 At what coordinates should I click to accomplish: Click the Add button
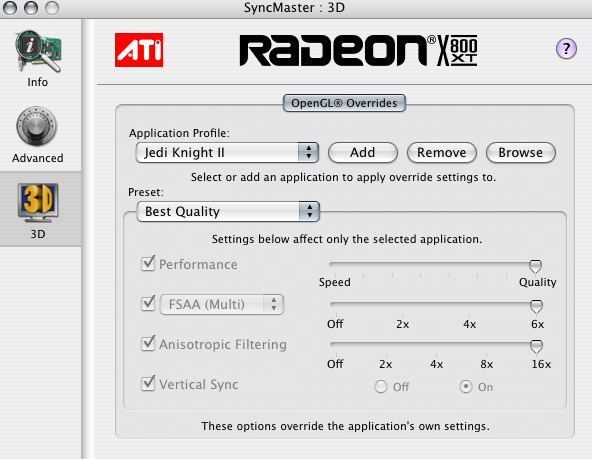(362, 152)
